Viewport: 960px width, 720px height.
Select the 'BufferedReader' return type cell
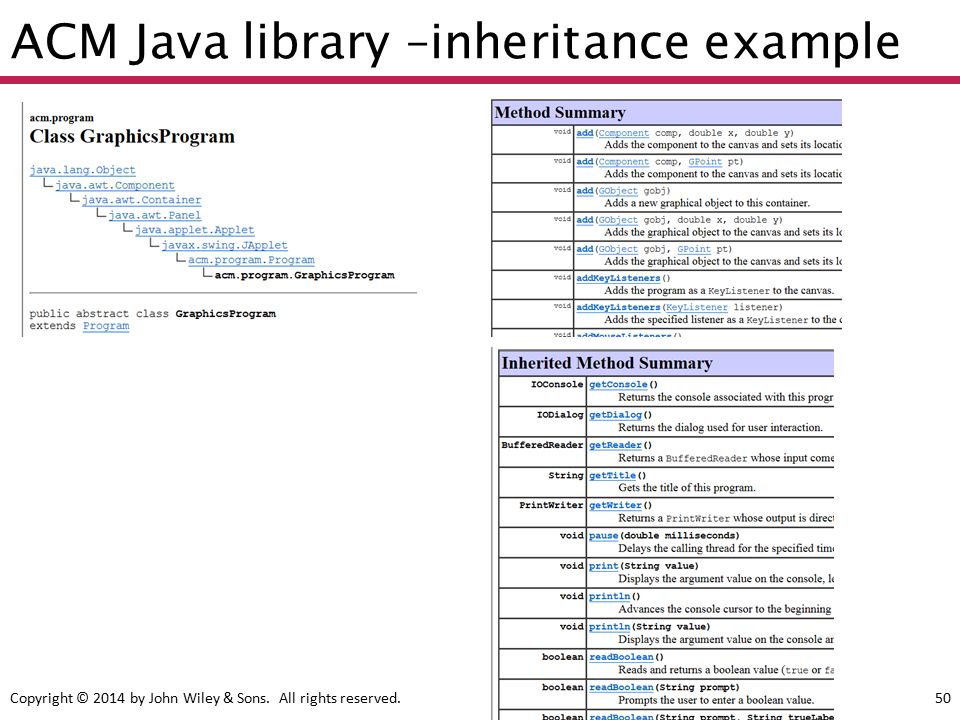point(542,445)
